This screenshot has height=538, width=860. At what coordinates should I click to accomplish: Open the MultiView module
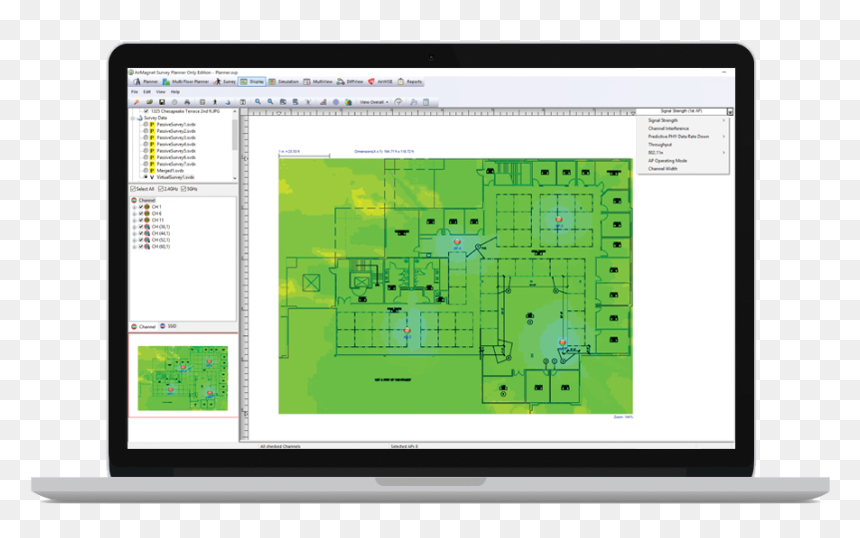point(318,82)
